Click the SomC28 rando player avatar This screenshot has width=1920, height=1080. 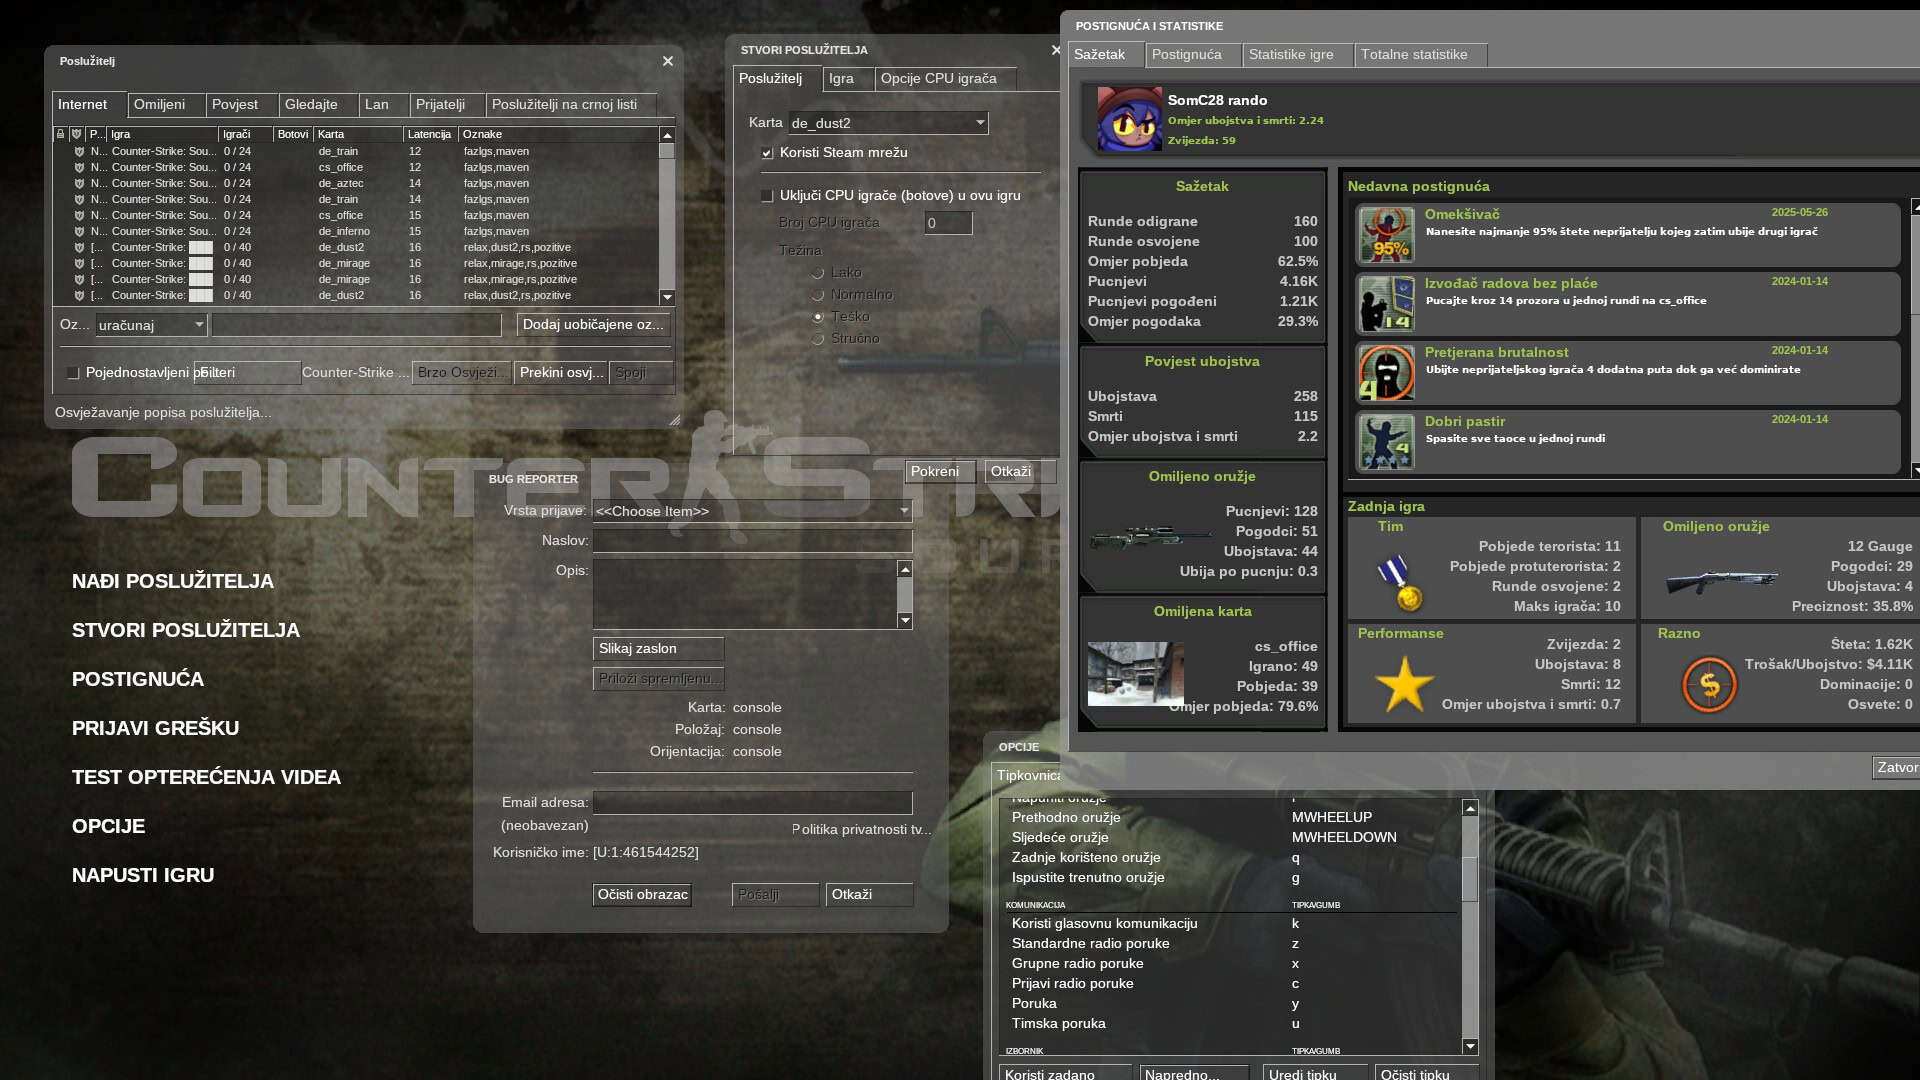click(1129, 119)
